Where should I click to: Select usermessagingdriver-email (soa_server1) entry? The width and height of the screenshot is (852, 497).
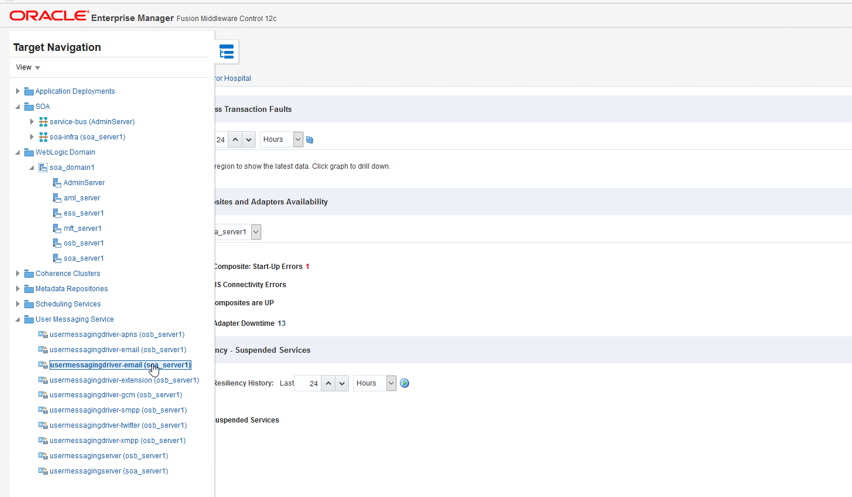(120, 365)
